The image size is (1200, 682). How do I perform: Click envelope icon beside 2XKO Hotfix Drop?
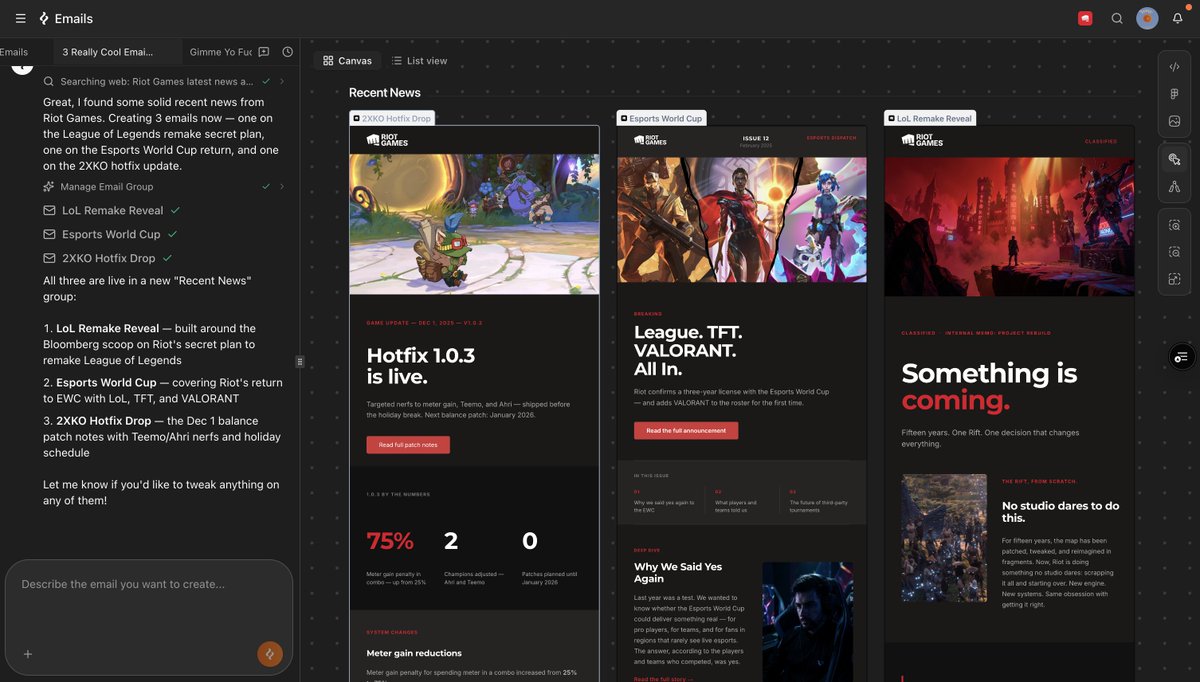click(x=49, y=258)
